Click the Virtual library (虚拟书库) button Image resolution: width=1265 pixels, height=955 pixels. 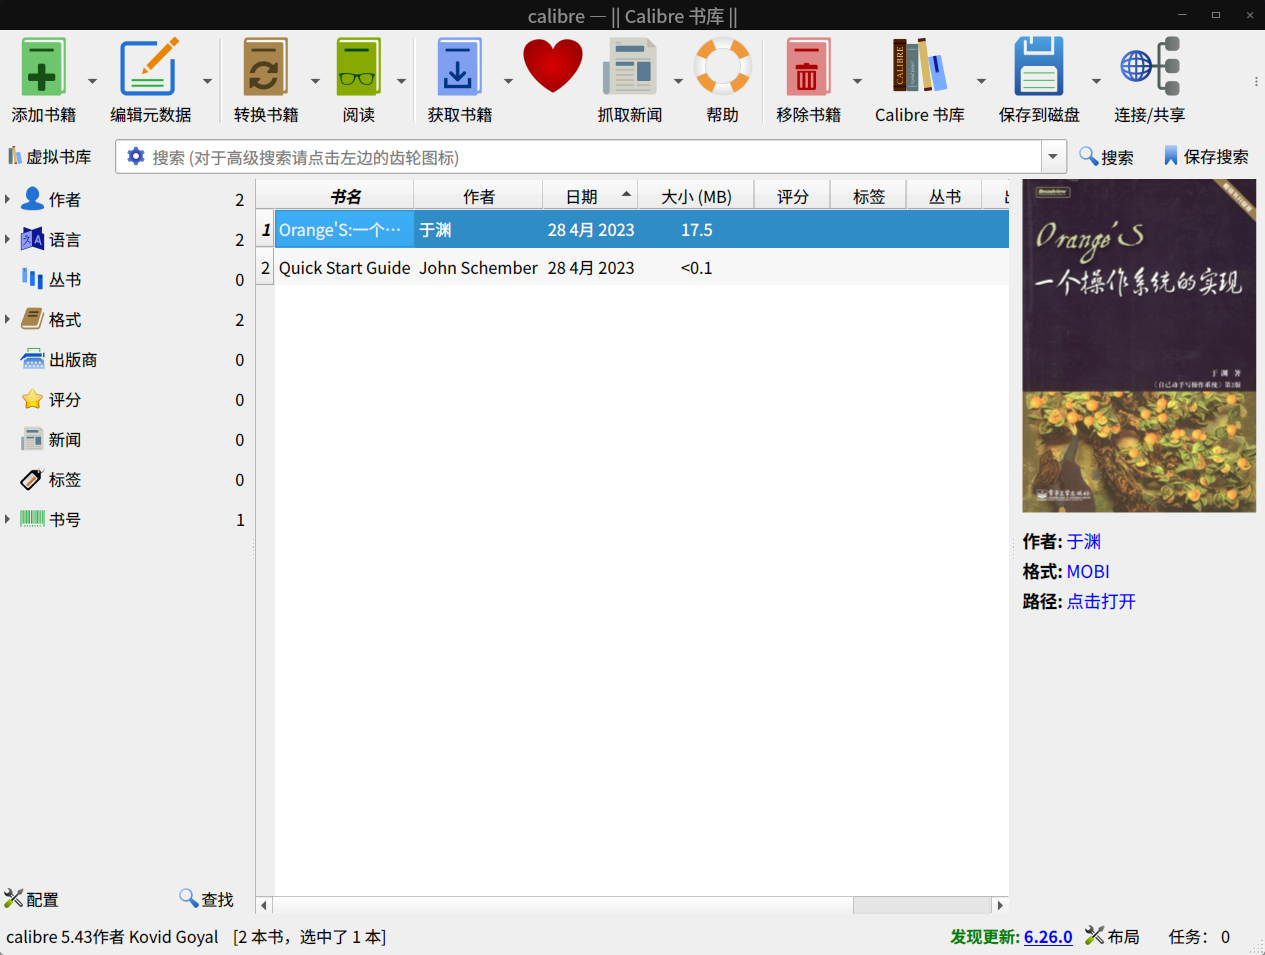click(x=50, y=157)
